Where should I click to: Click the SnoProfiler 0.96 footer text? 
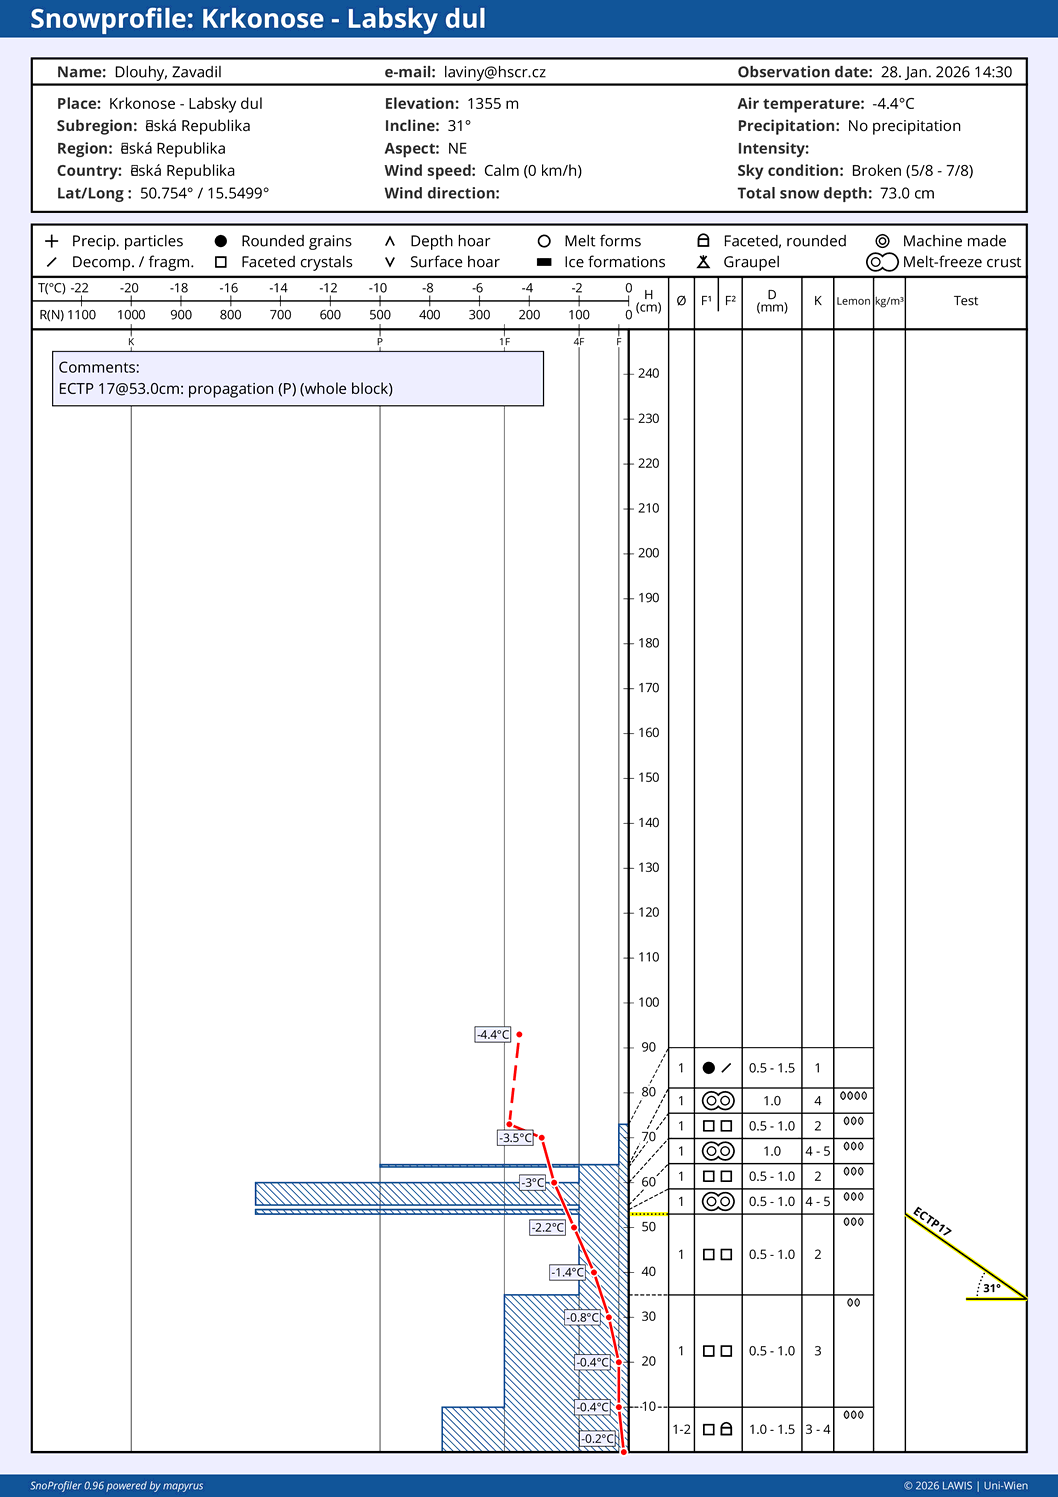click(116, 1485)
